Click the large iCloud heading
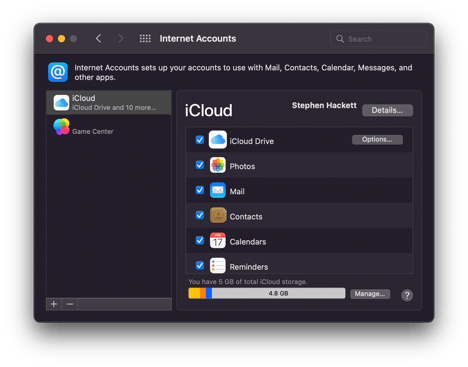The height and width of the screenshot is (367, 468). (208, 111)
